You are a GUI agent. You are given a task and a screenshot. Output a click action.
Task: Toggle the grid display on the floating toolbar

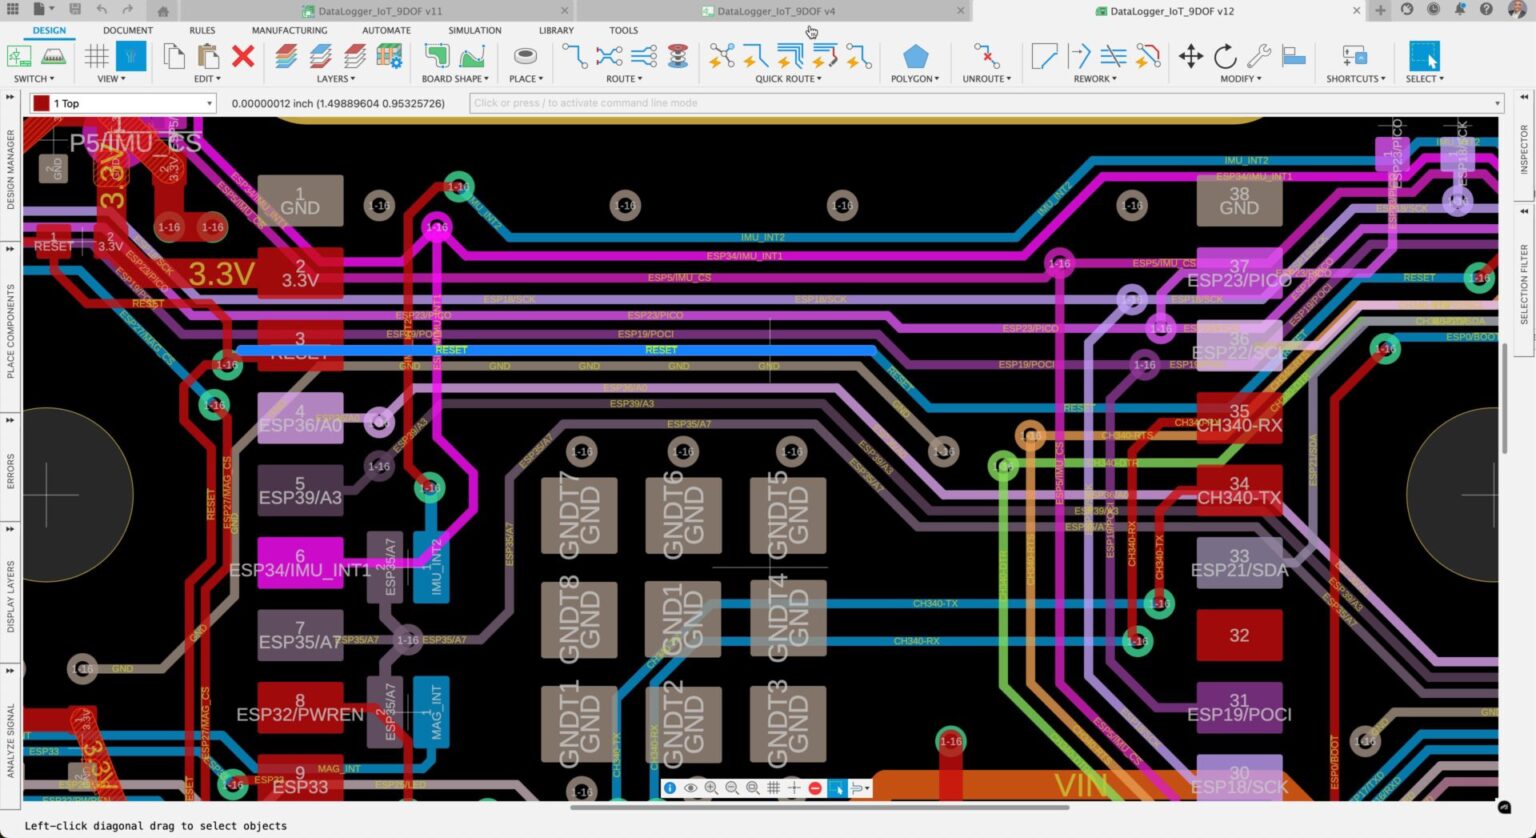coord(772,787)
